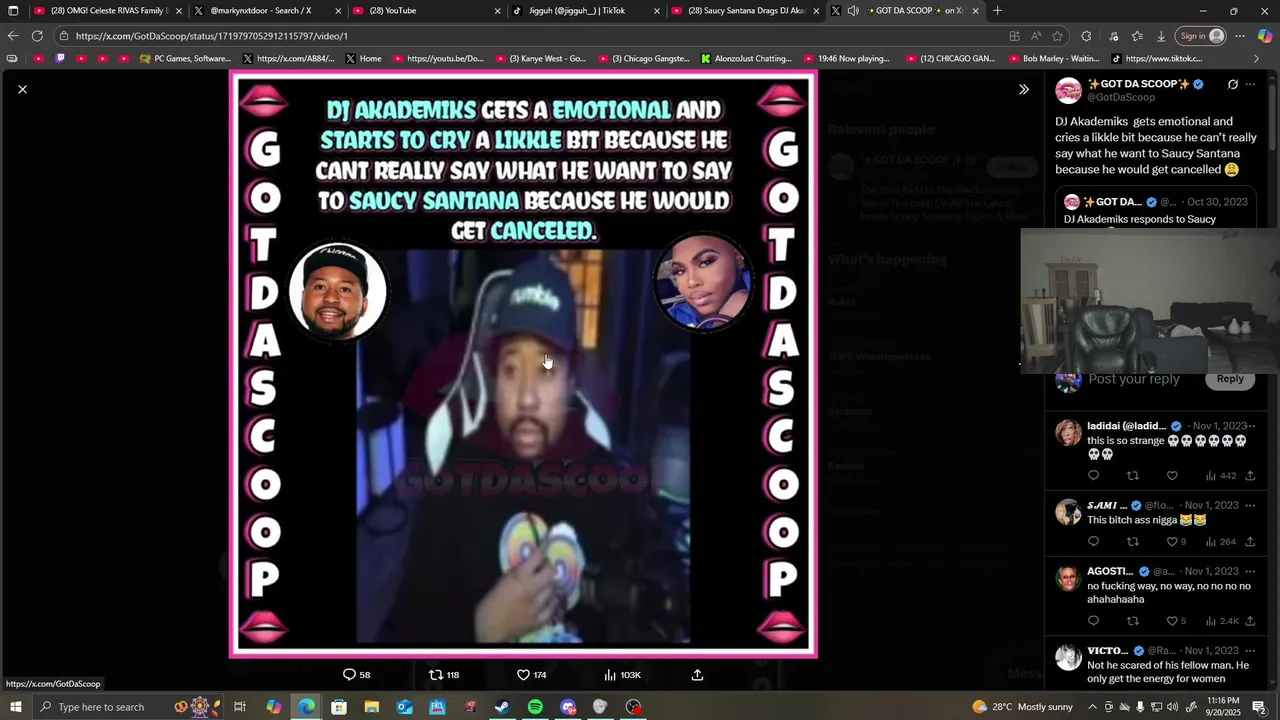This screenshot has width=1280, height=720.
Task: Mute the GOT DA SCOOP tab via speaker icon
Action: tap(853, 11)
